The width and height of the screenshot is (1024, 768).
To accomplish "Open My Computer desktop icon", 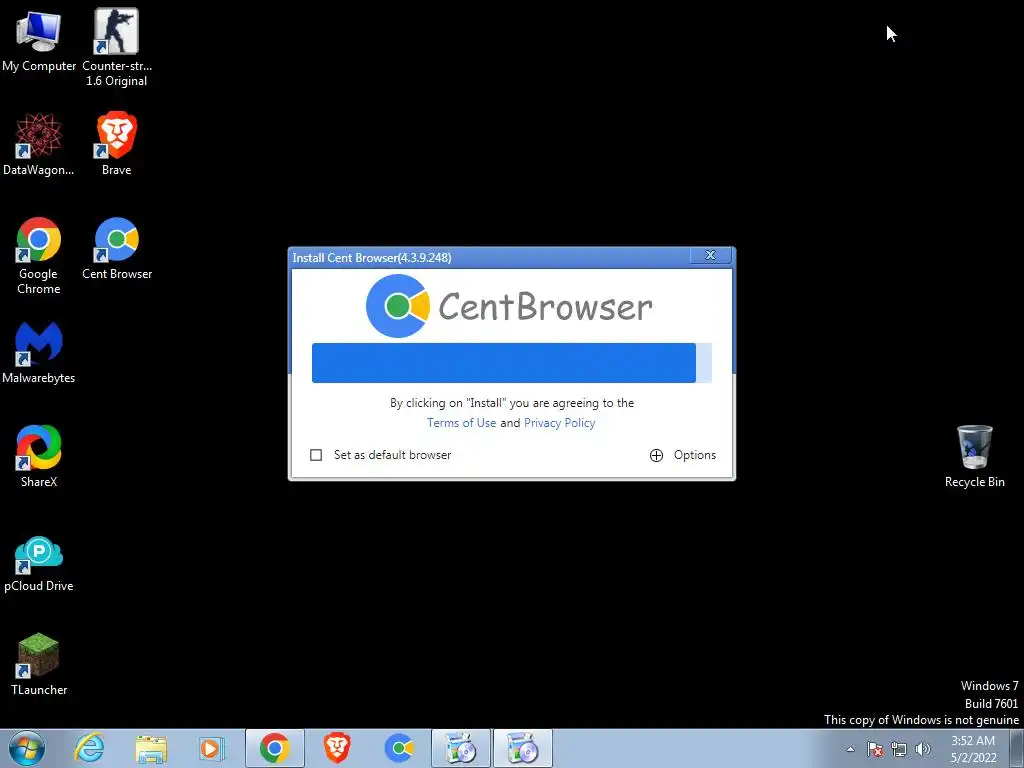I will click(39, 41).
